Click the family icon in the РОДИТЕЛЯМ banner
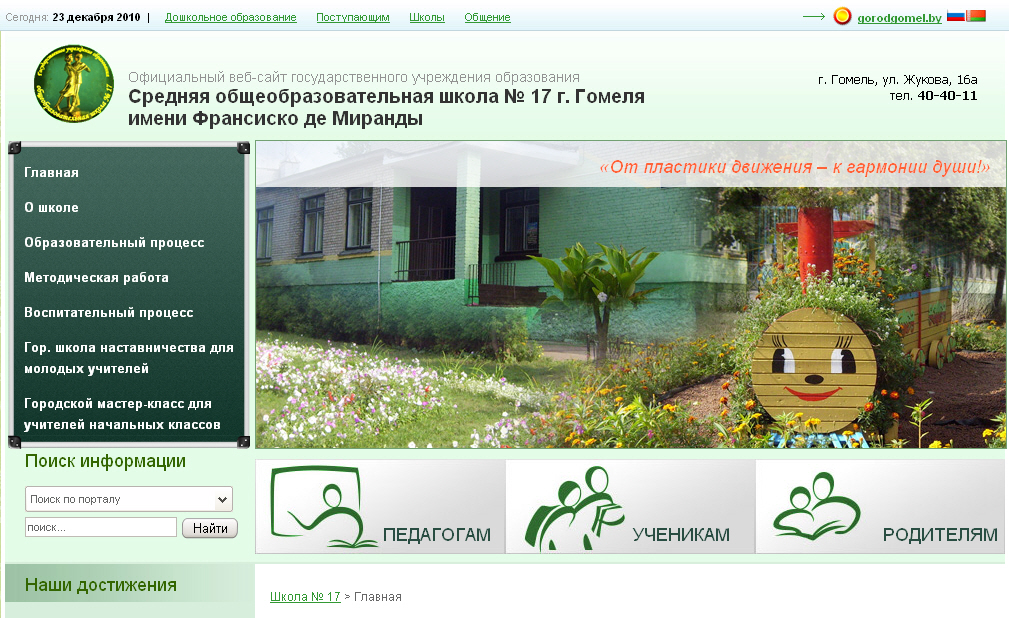The image size is (1009, 618). 817,505
